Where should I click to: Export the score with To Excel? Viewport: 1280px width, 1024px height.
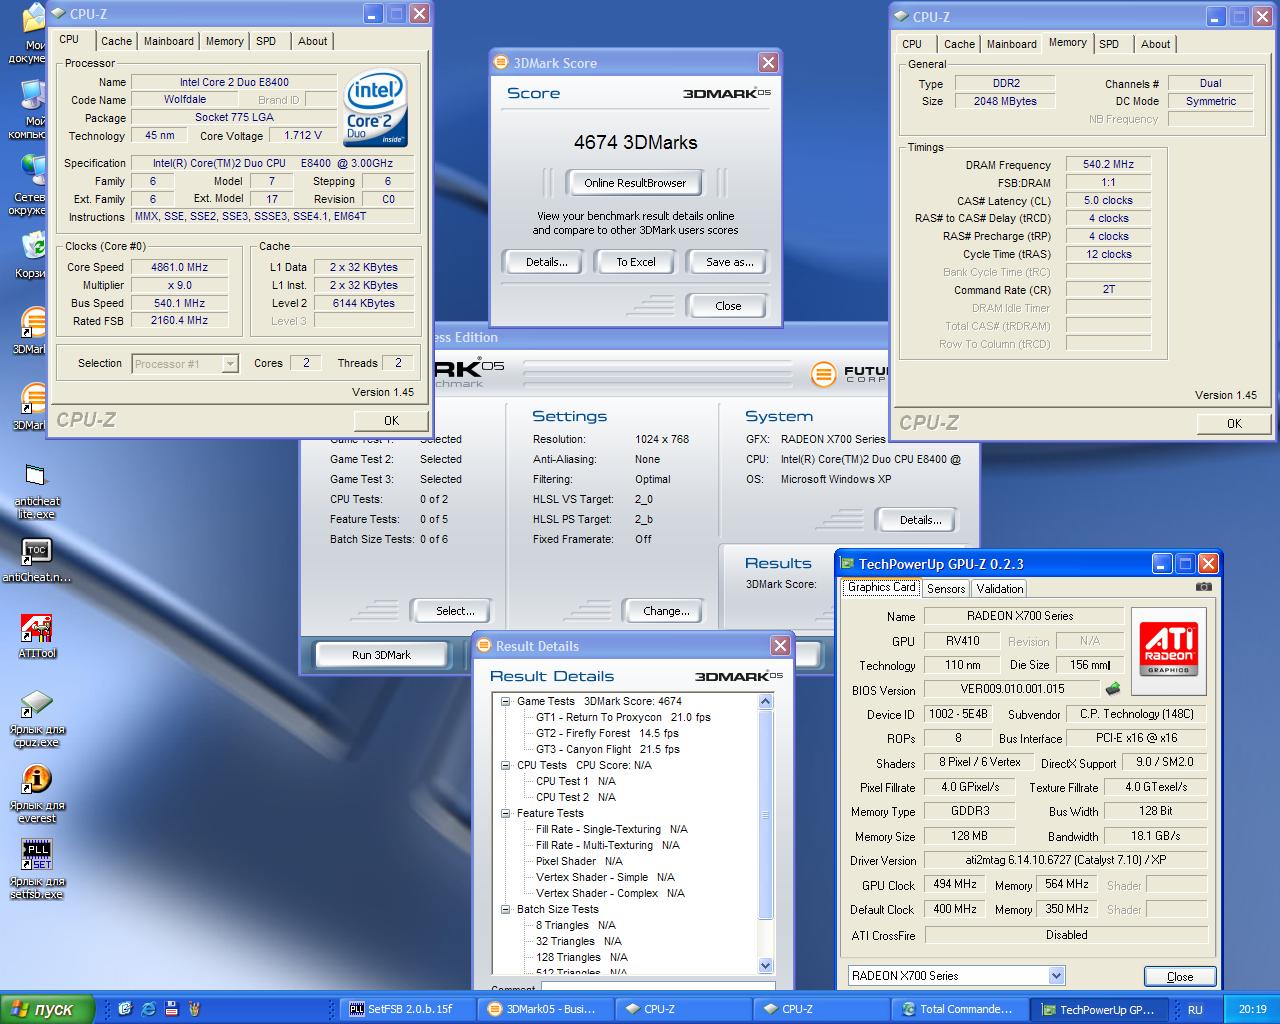coord(636,262)
